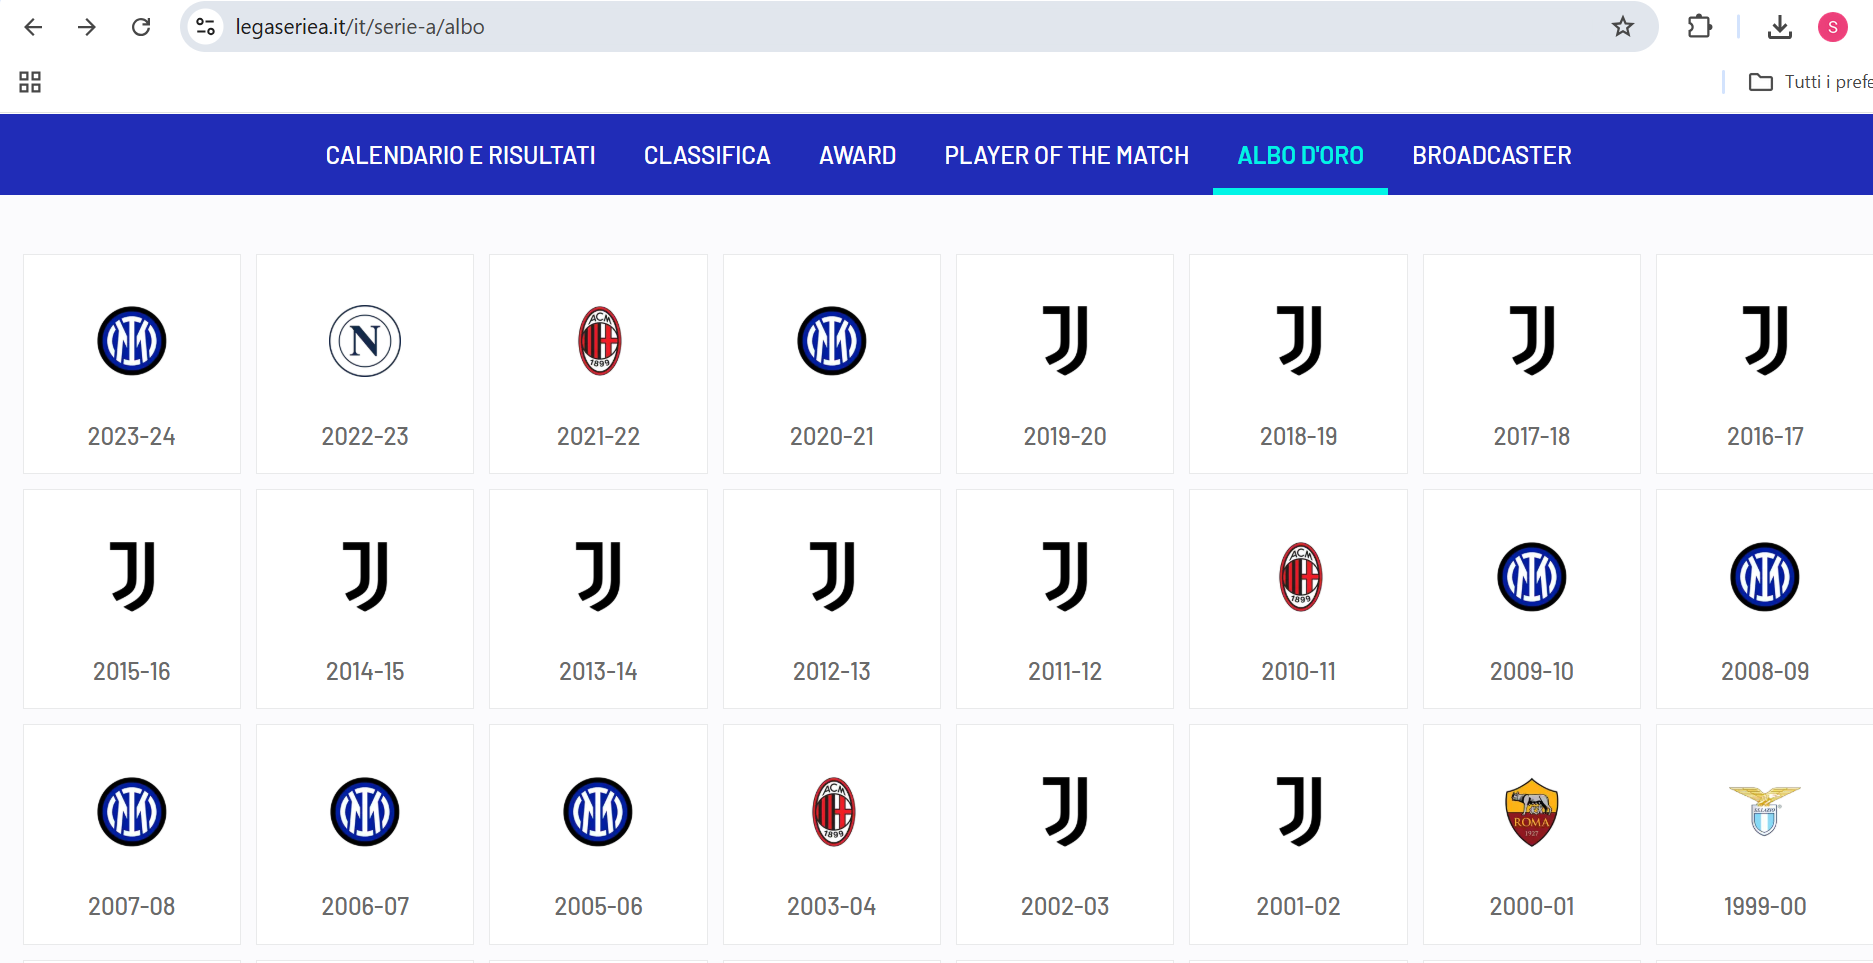This screenshot has height=963, width=1873.
Task: Open the Award tab
Action: coord(857,155)
